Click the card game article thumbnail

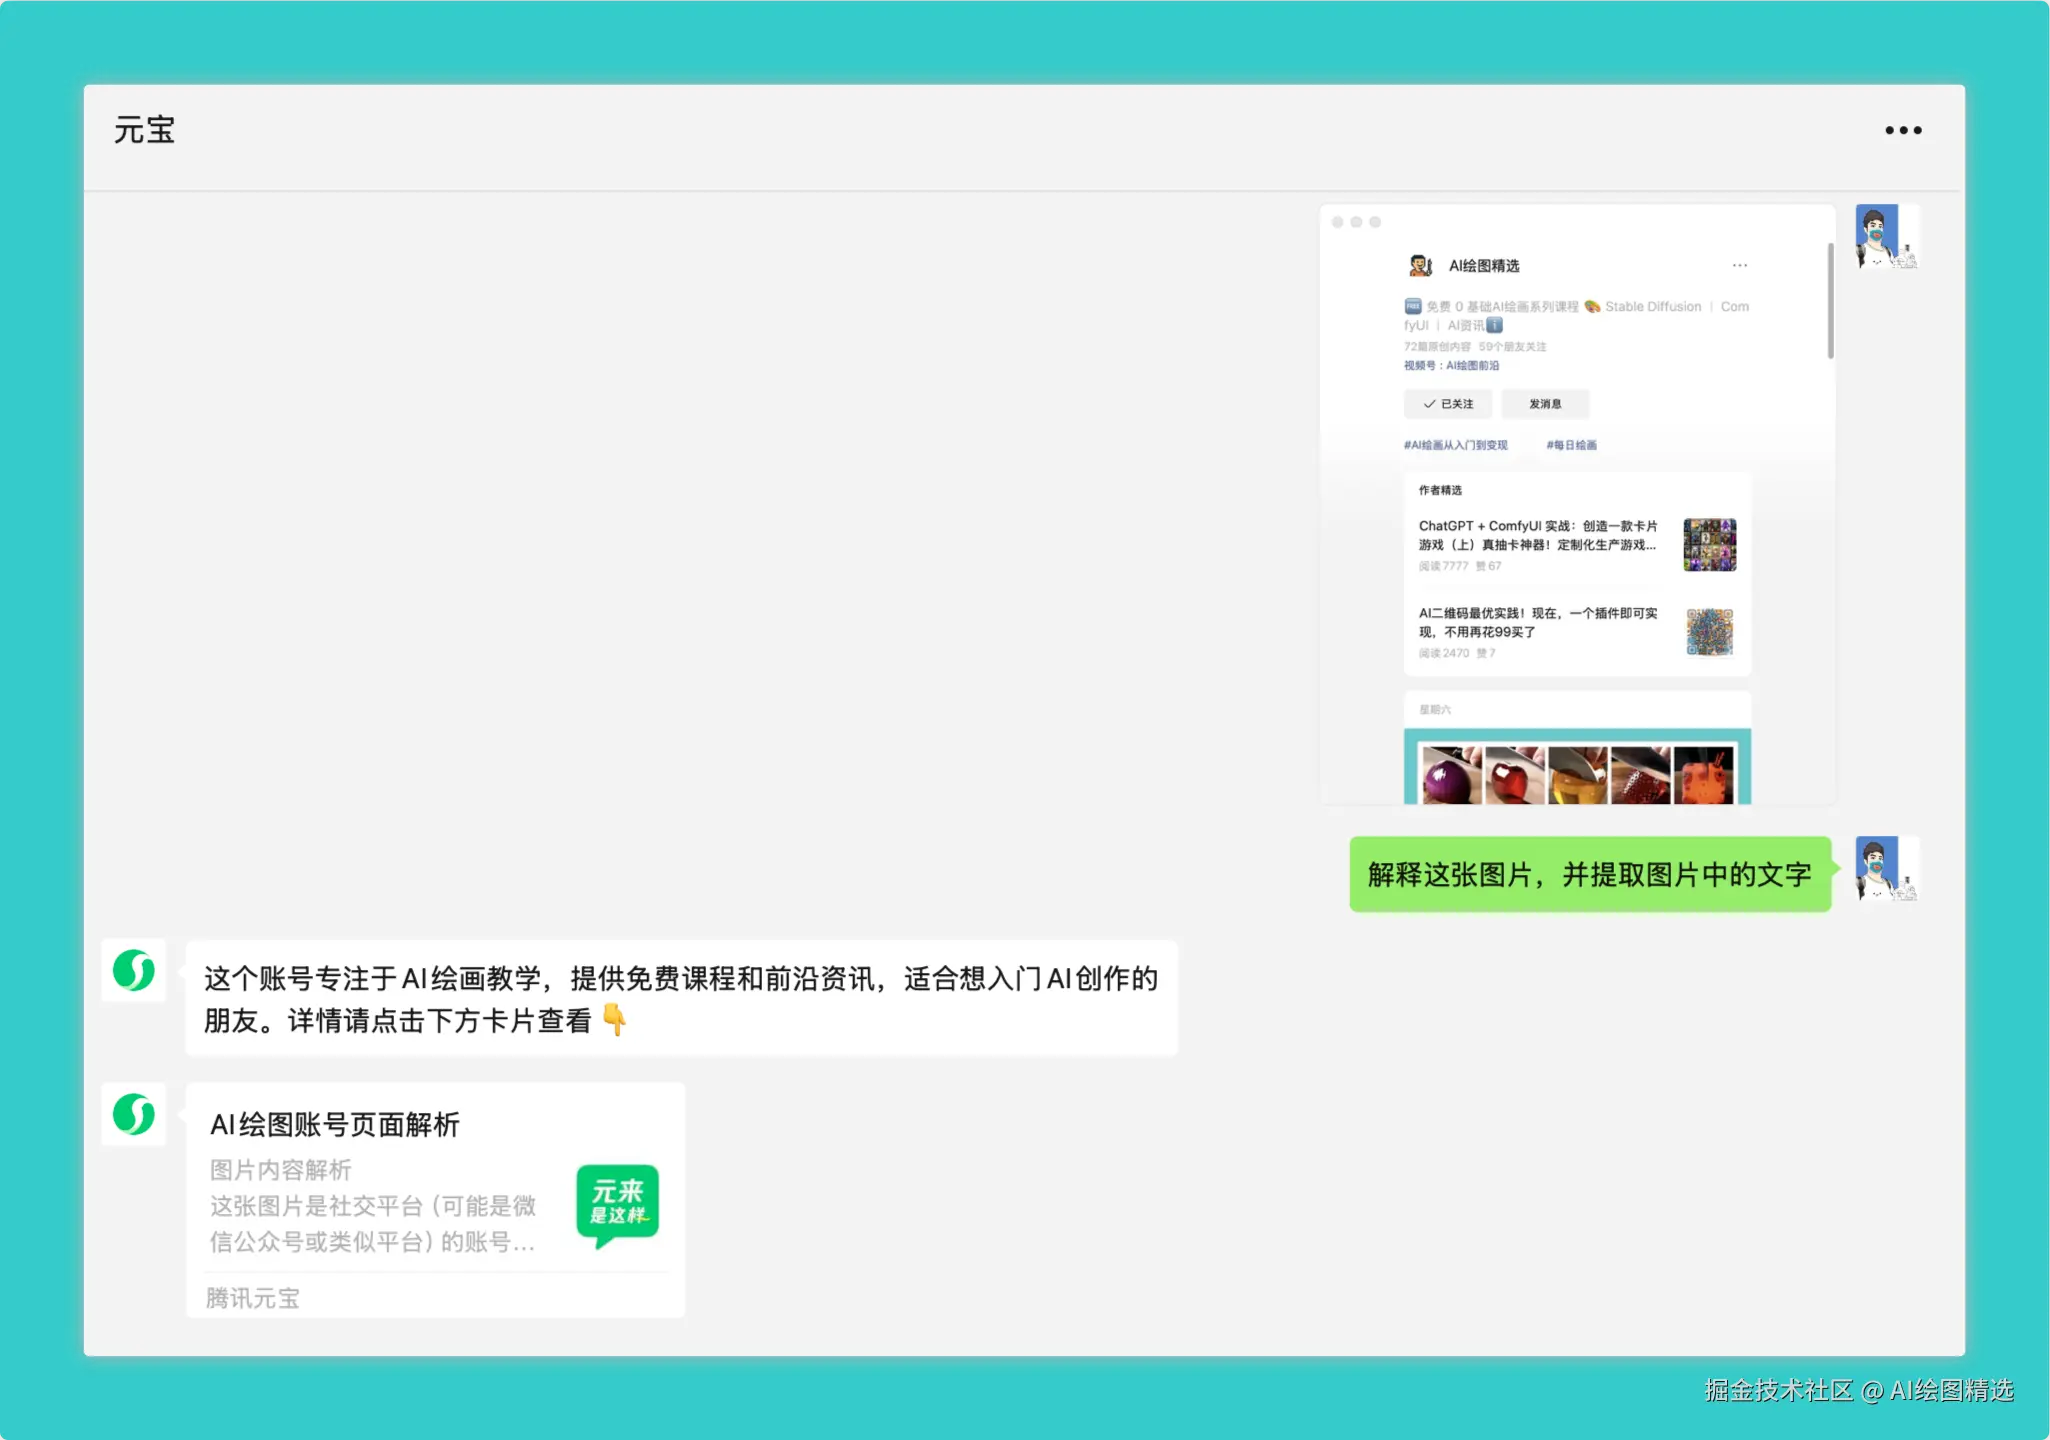[x=1709, y=544]
